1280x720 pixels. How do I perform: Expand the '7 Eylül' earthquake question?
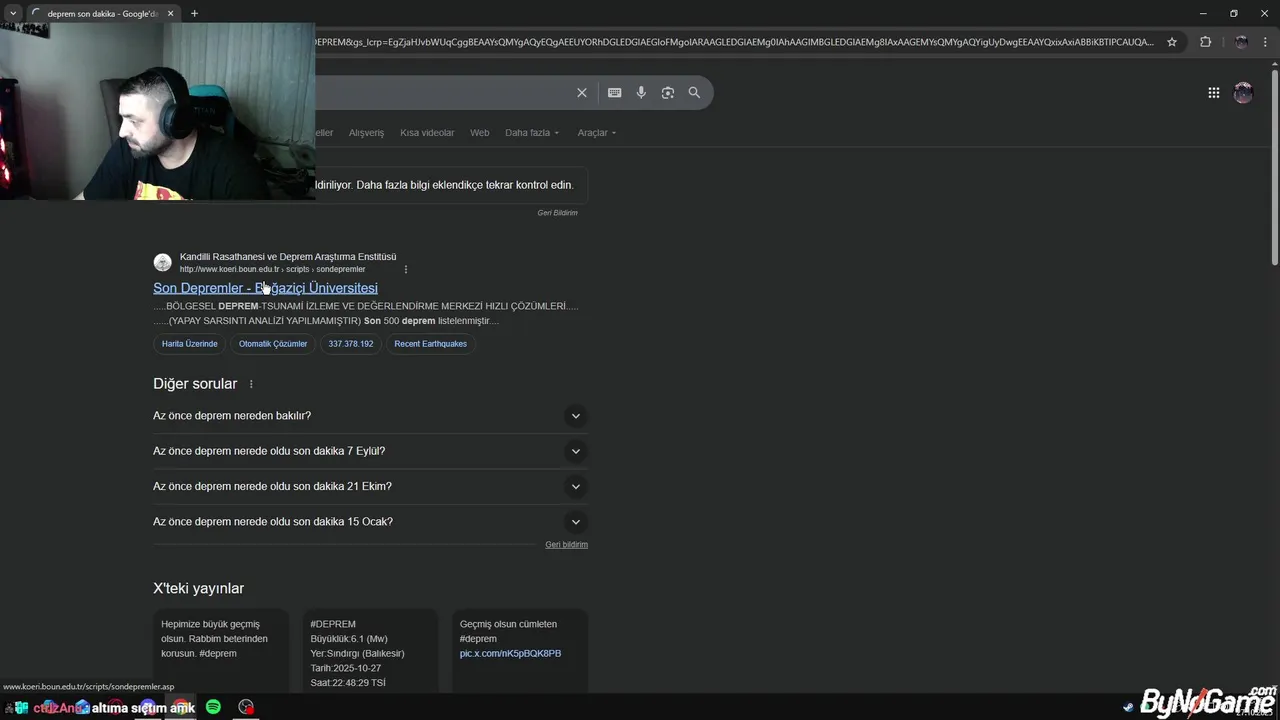point(370,451)
